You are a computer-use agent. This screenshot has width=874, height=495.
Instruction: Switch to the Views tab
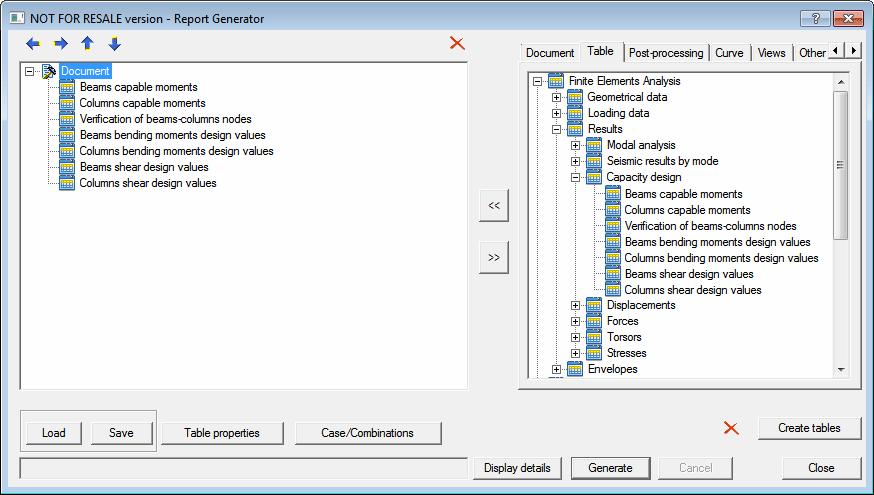[771, 53]
